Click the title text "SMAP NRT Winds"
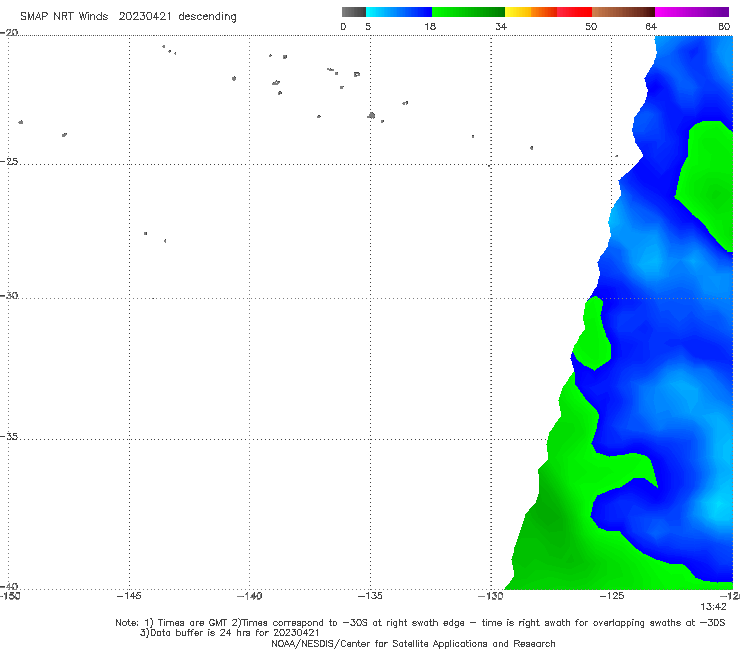 (x=64, y=16)
